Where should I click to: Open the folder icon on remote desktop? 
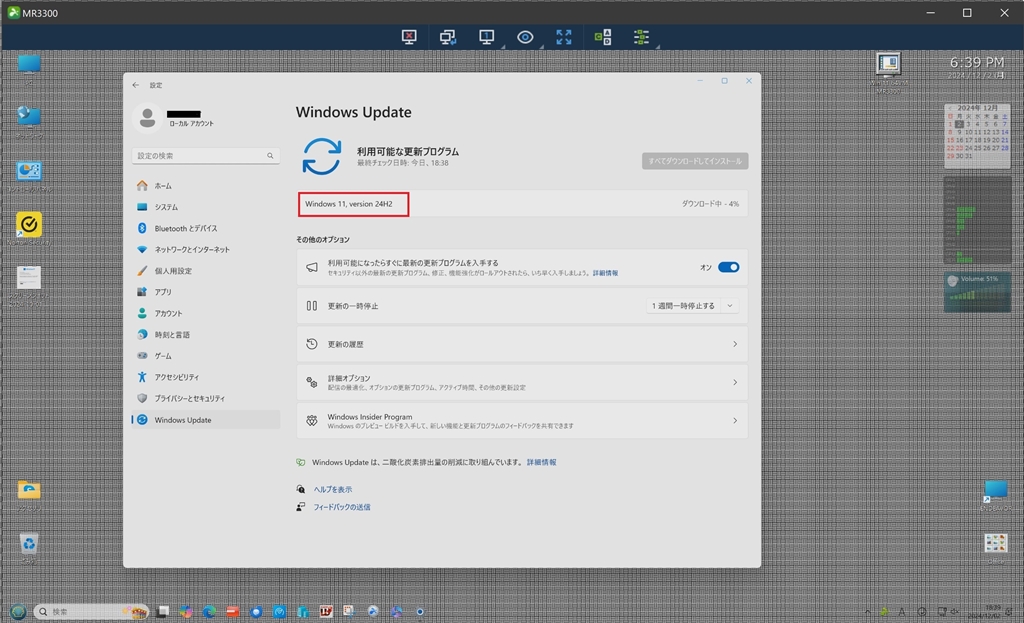pos(29,494)
